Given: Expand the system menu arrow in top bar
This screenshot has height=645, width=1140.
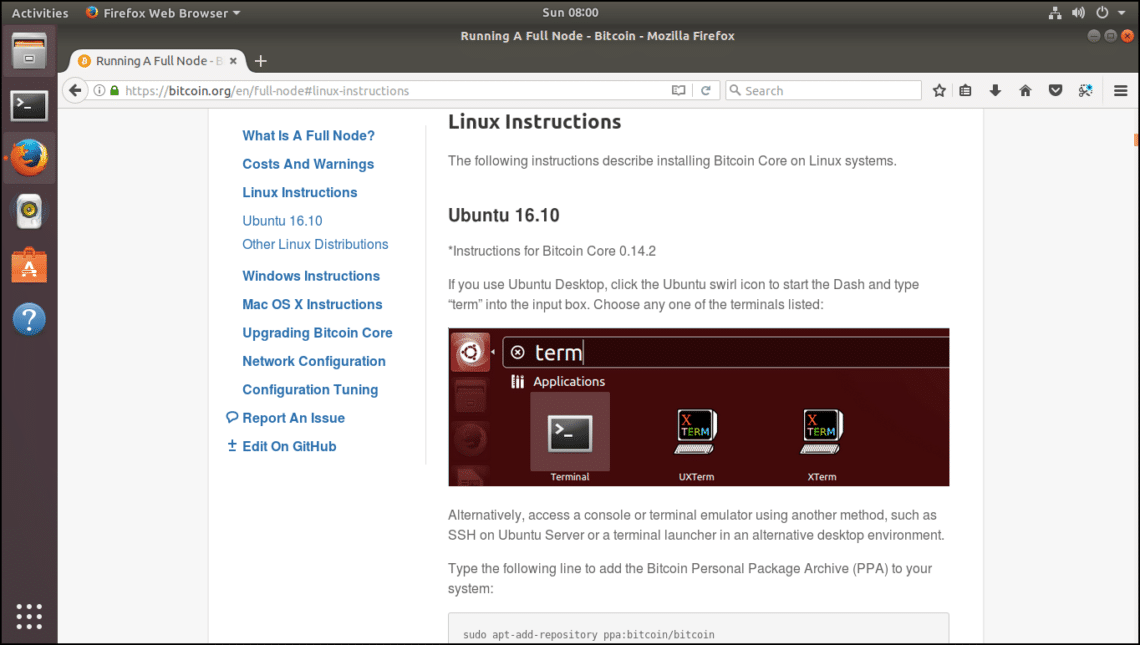Looking at the screenshot, I should pos(1122,13).
